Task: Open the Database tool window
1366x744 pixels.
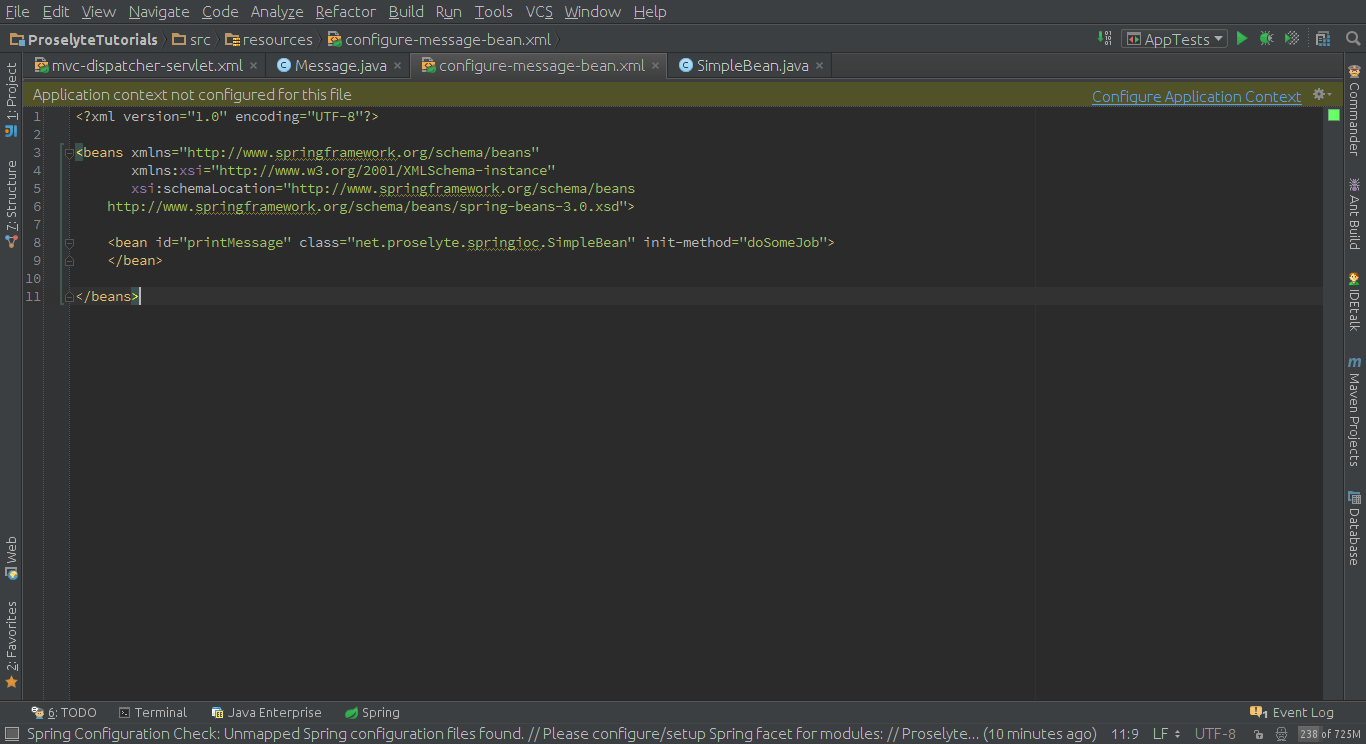Action: click(1354, 528)
